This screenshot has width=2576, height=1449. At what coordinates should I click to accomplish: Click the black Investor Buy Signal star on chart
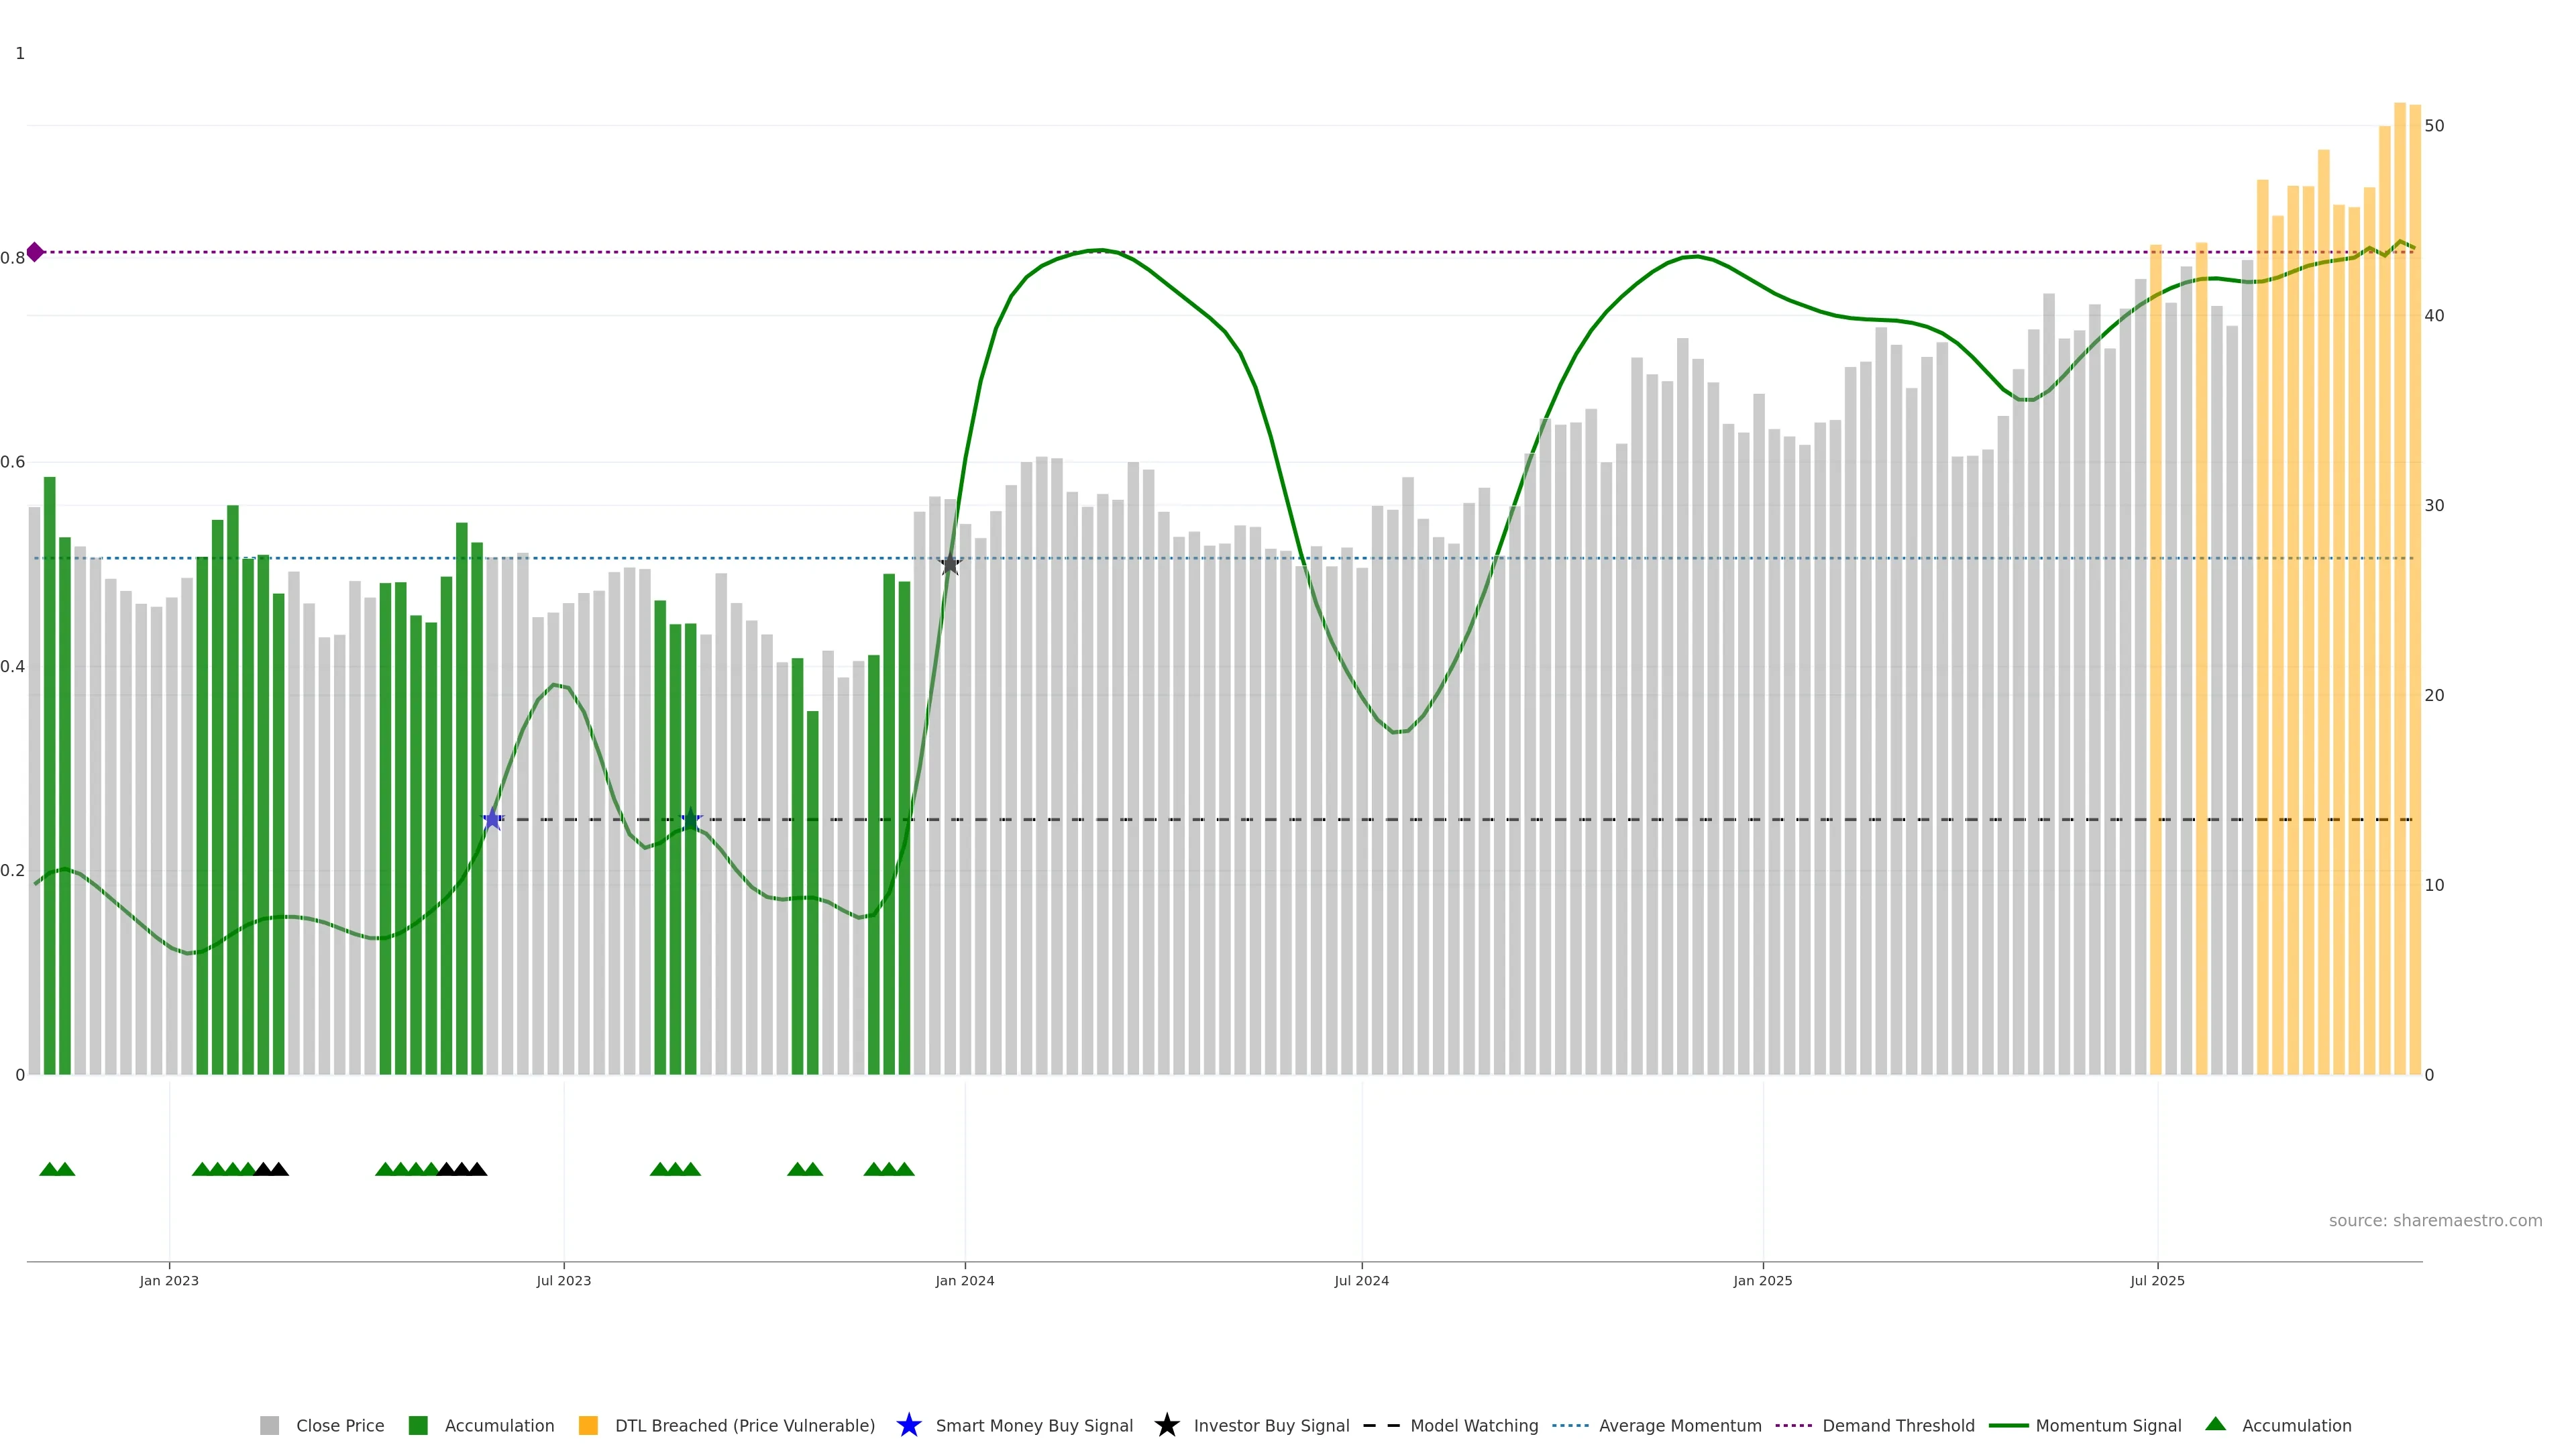tap(950, 565)
